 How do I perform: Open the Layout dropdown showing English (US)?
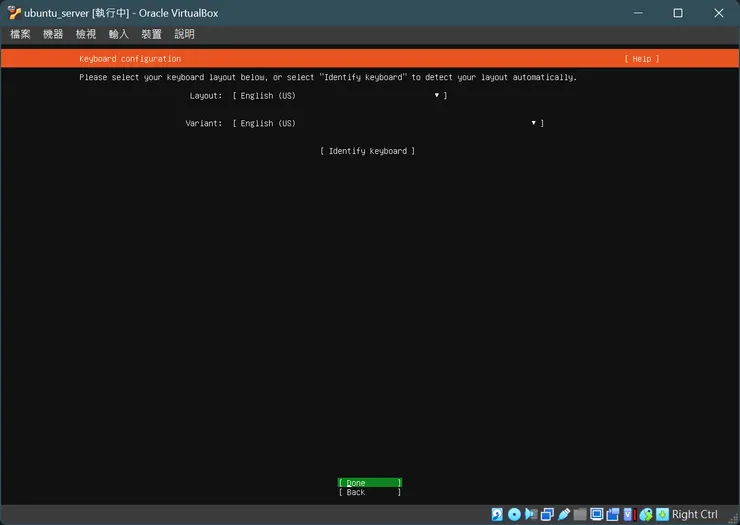tap(340, 95)
